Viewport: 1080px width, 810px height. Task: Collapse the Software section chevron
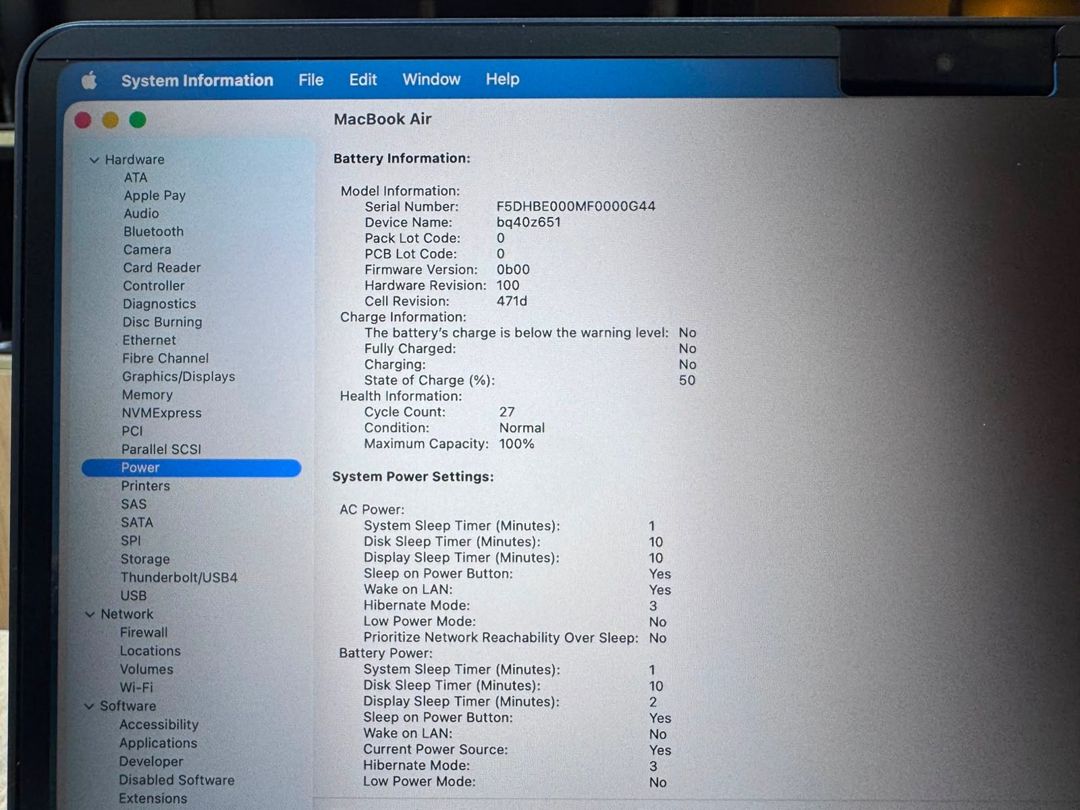pos(89,706)
